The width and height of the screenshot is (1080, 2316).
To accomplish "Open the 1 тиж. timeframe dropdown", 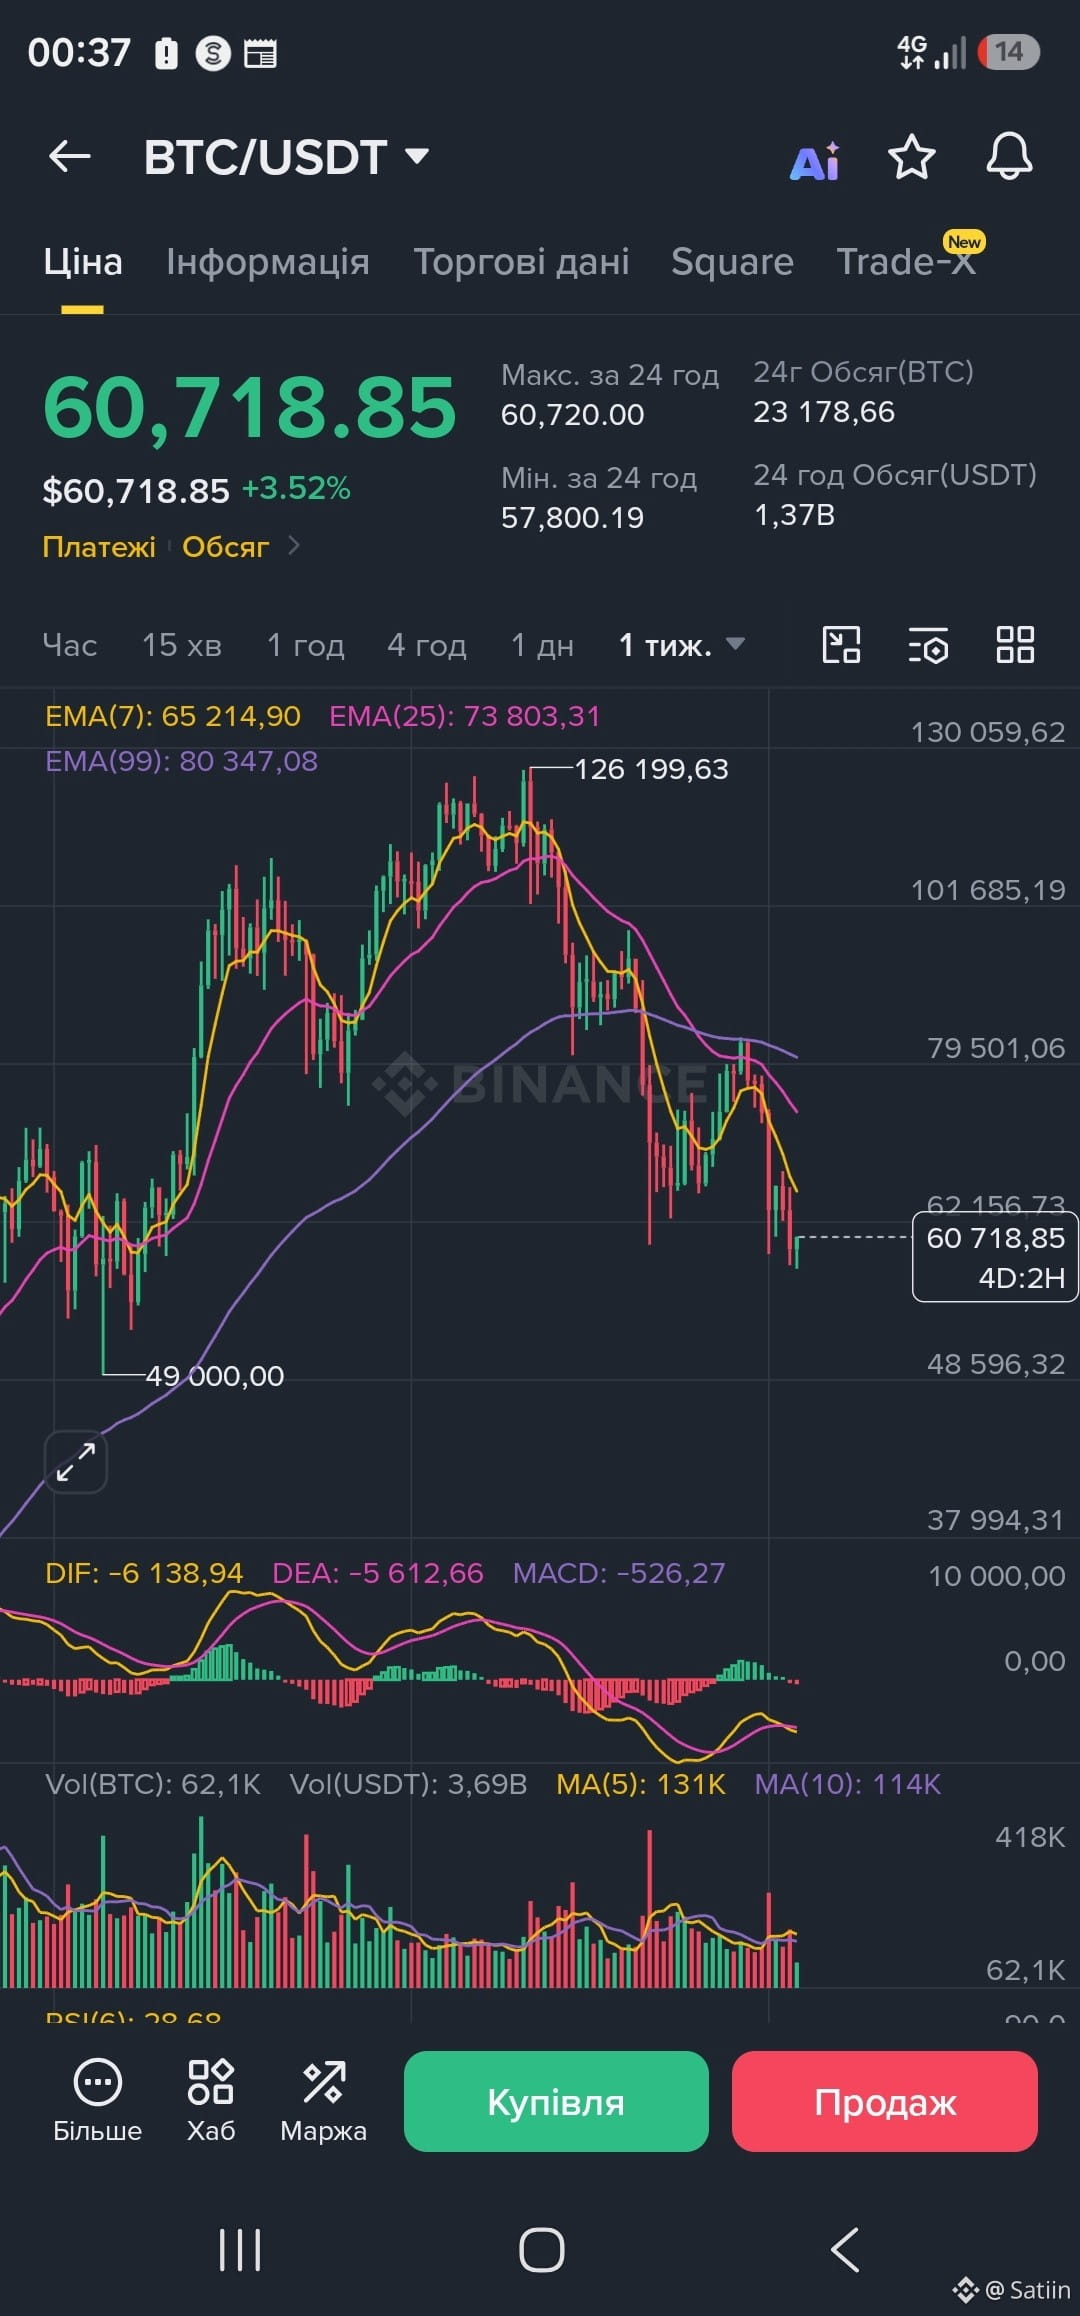I will [x=682, y=645].
